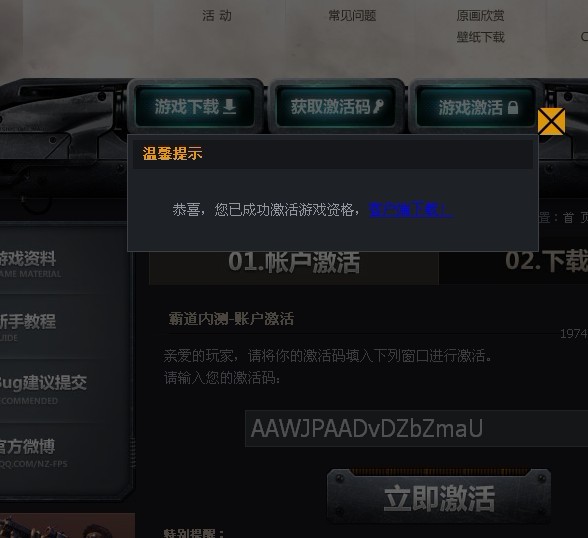This screenshot has height=538, width=588.
Task: Open 新手教程 in the sidebar
Action: click(x=28, y=326)
